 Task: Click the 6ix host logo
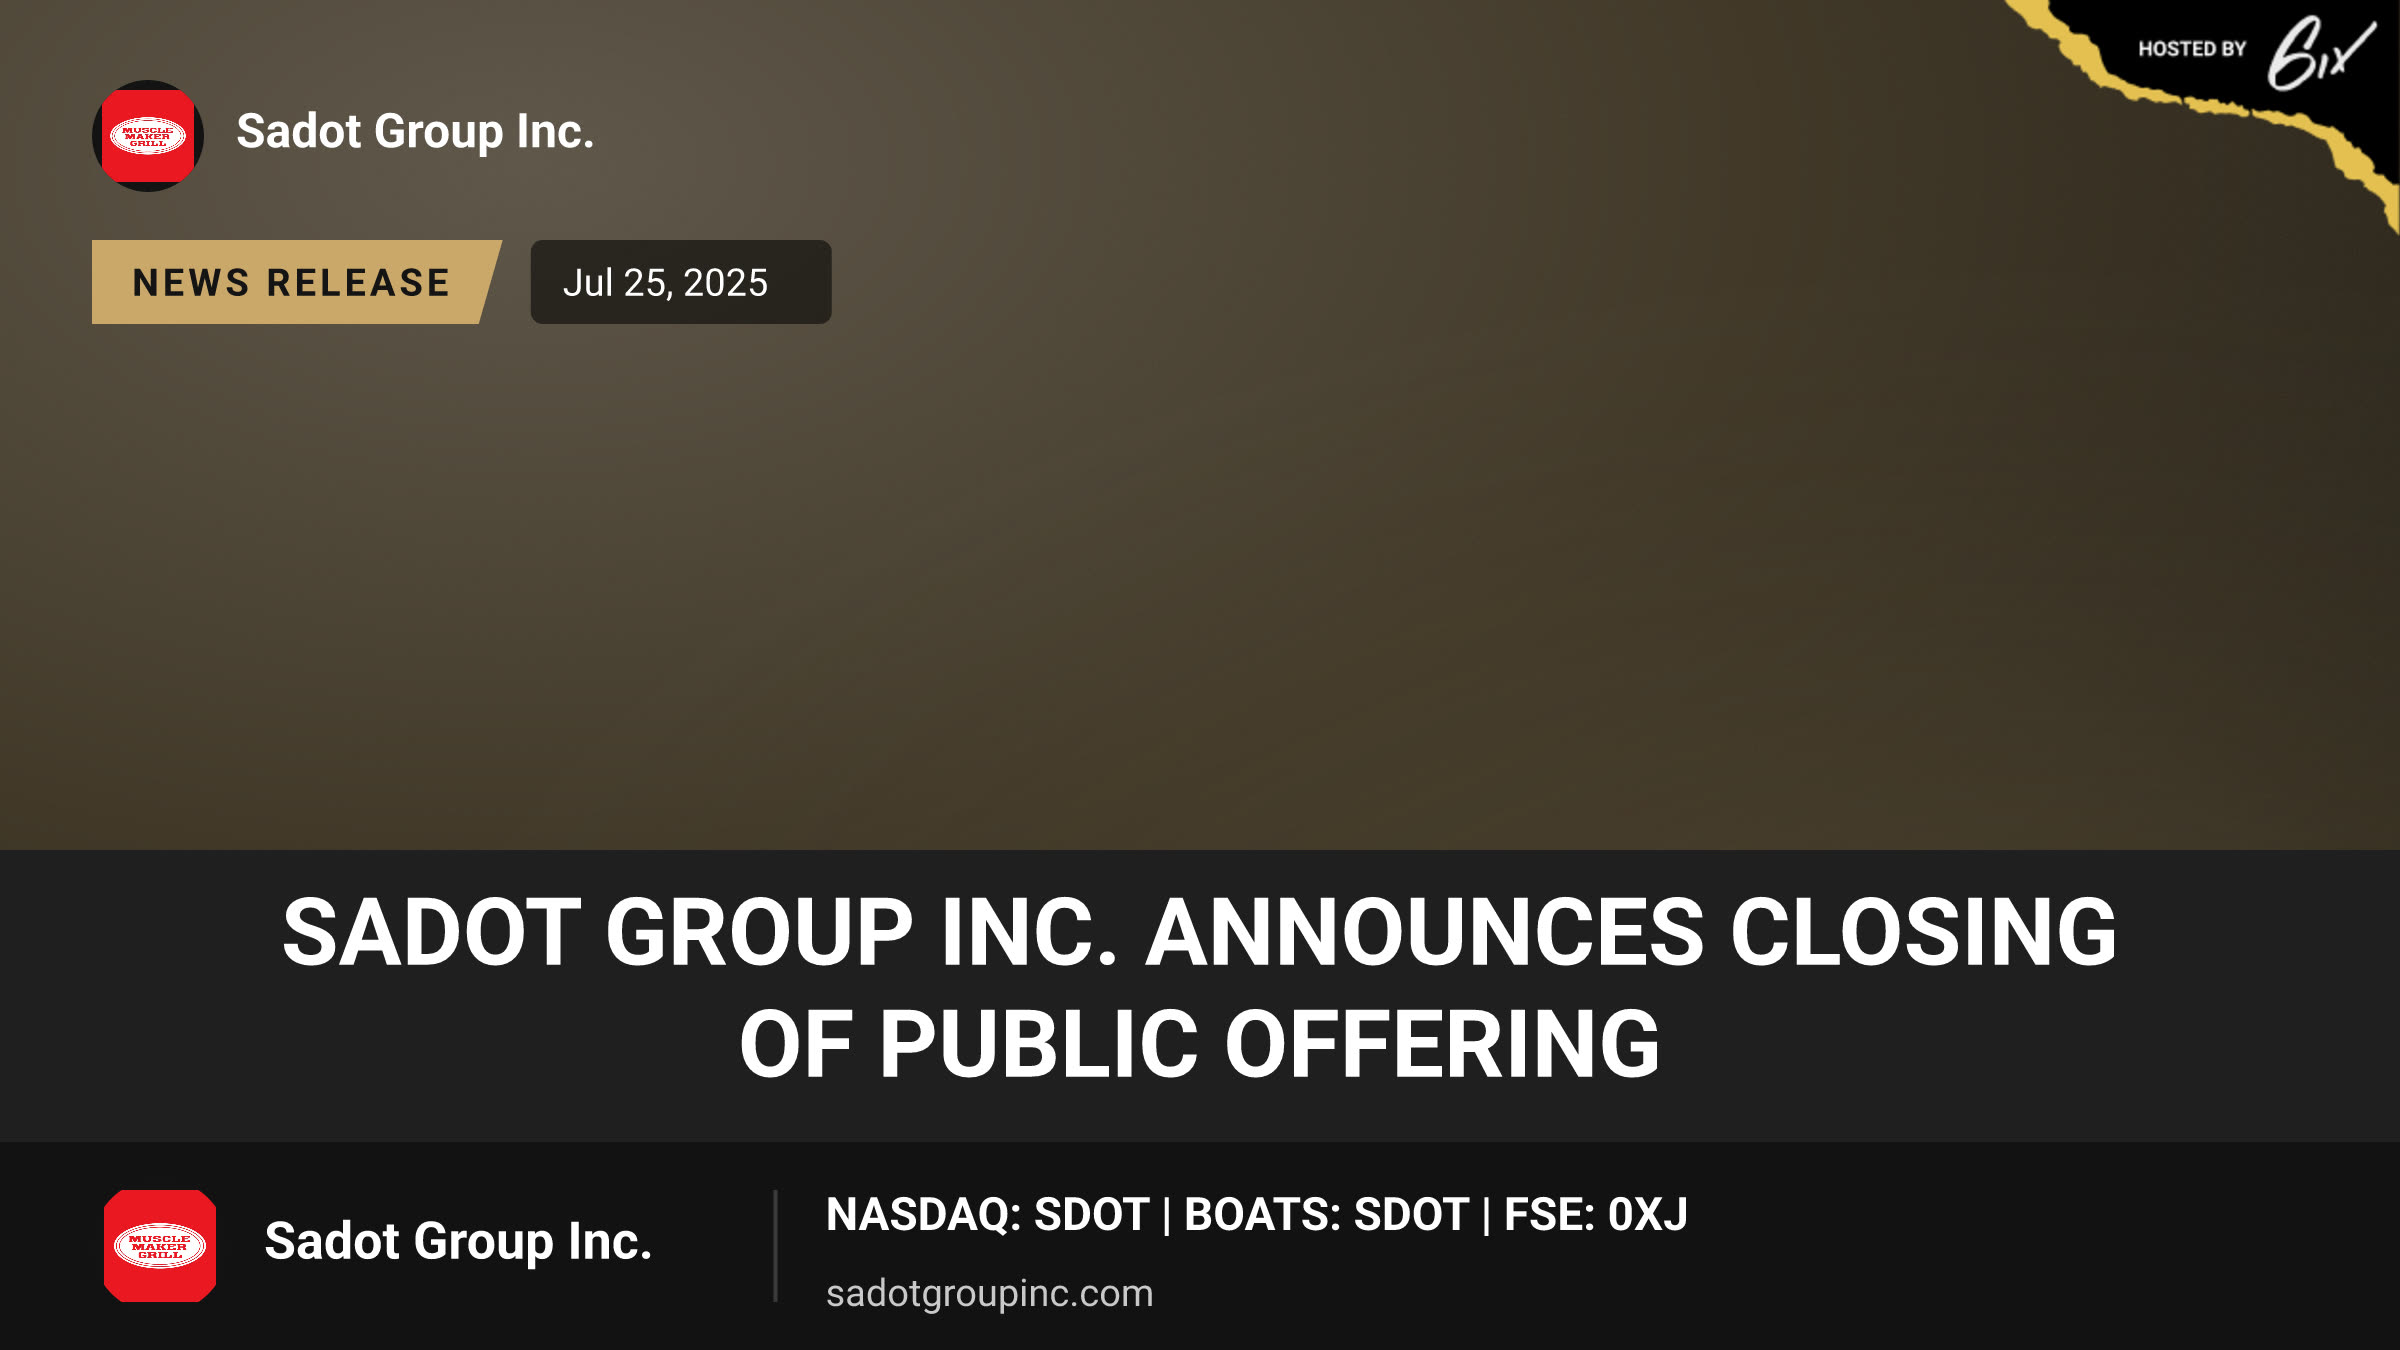pos(2320,54)
